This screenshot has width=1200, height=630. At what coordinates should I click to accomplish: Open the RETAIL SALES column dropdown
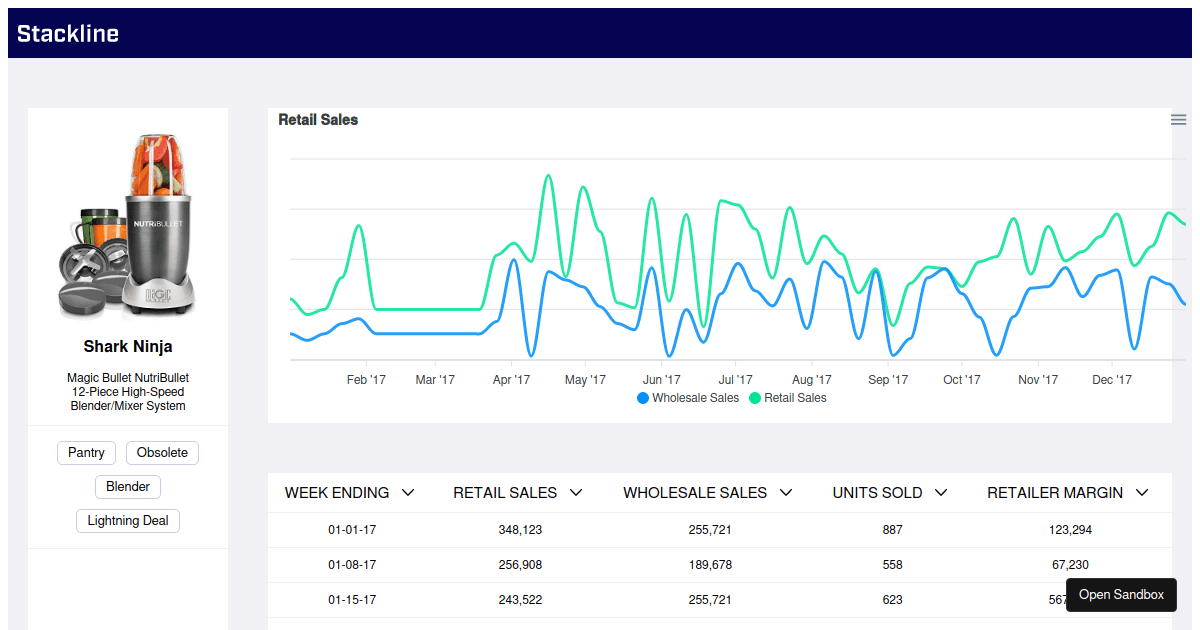(x=576, y=492)
